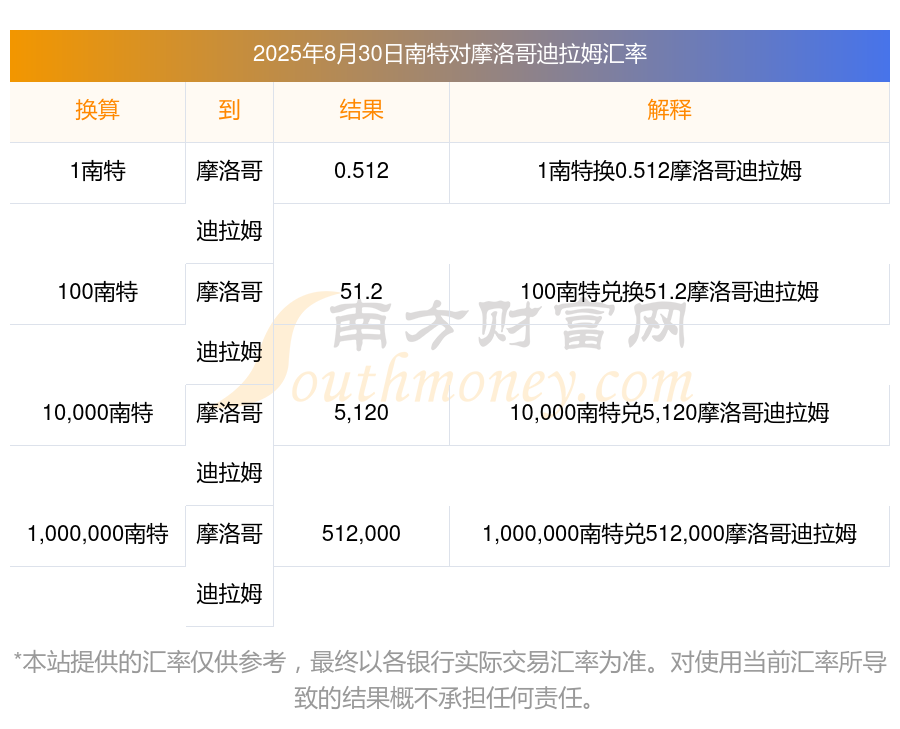Screen dimensions: 900x729
Task: Click 摩洛哥 in the 100南特 row
Action: click(229, 292)
